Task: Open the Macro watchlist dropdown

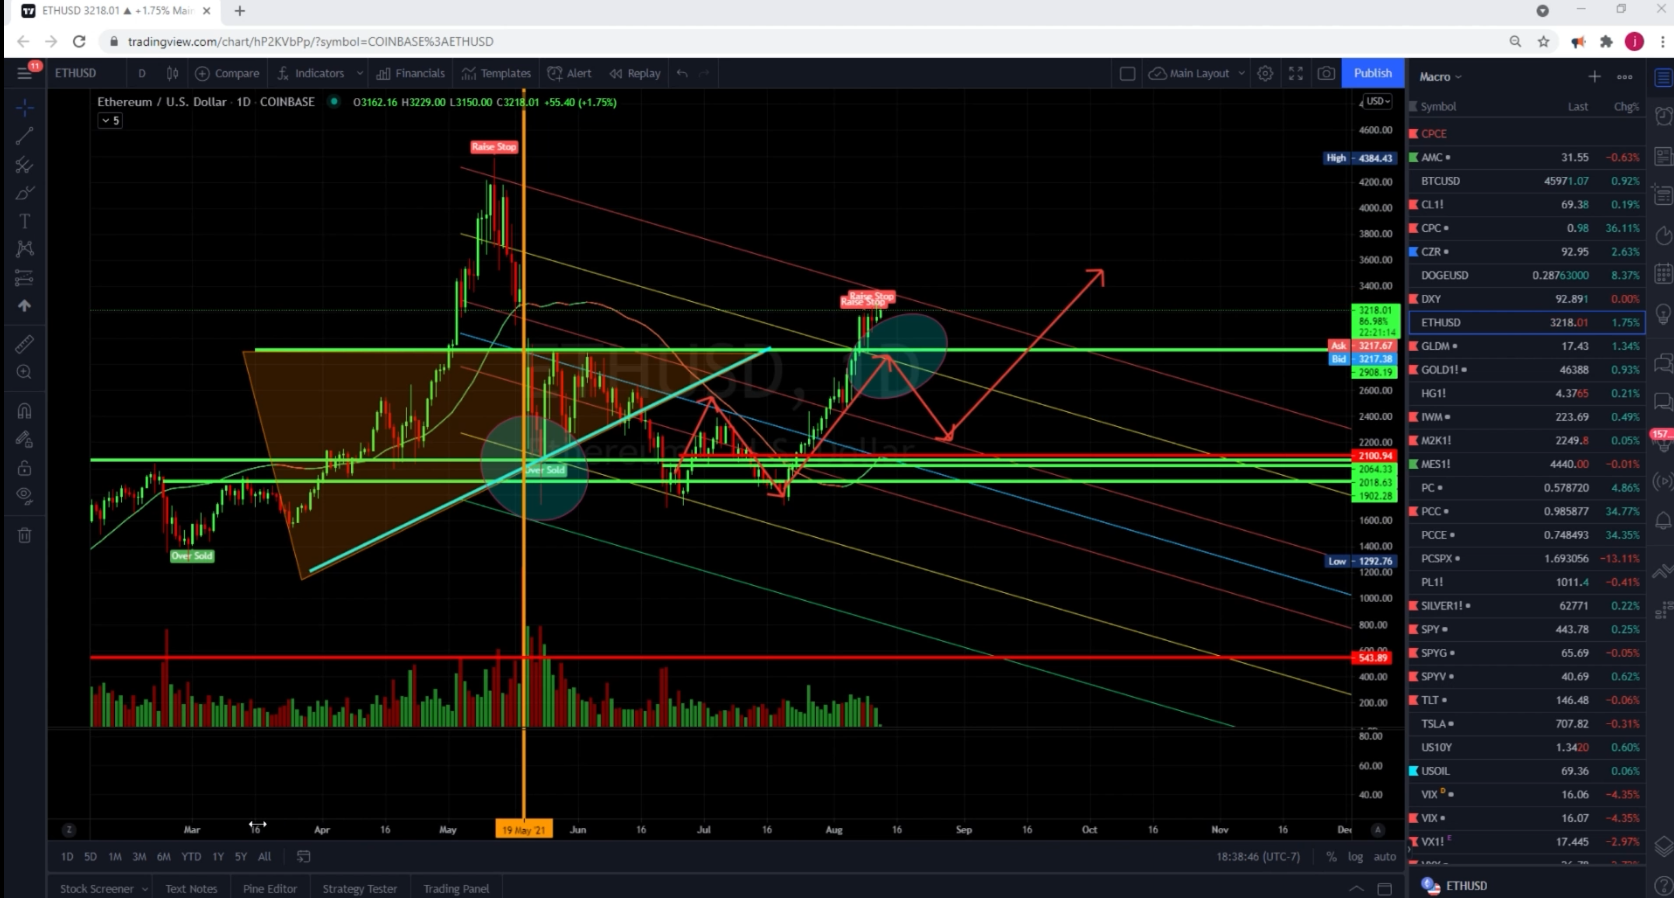Action: [x=1440, y=77]
